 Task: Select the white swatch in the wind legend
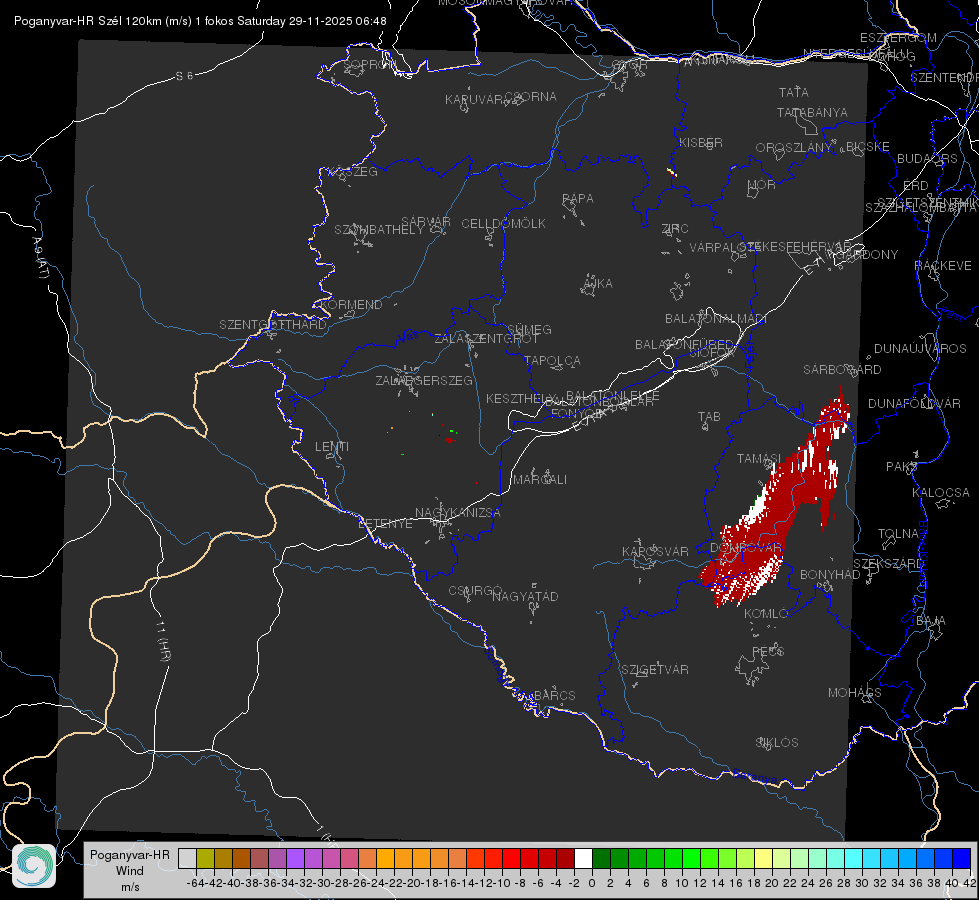[583, 859]
